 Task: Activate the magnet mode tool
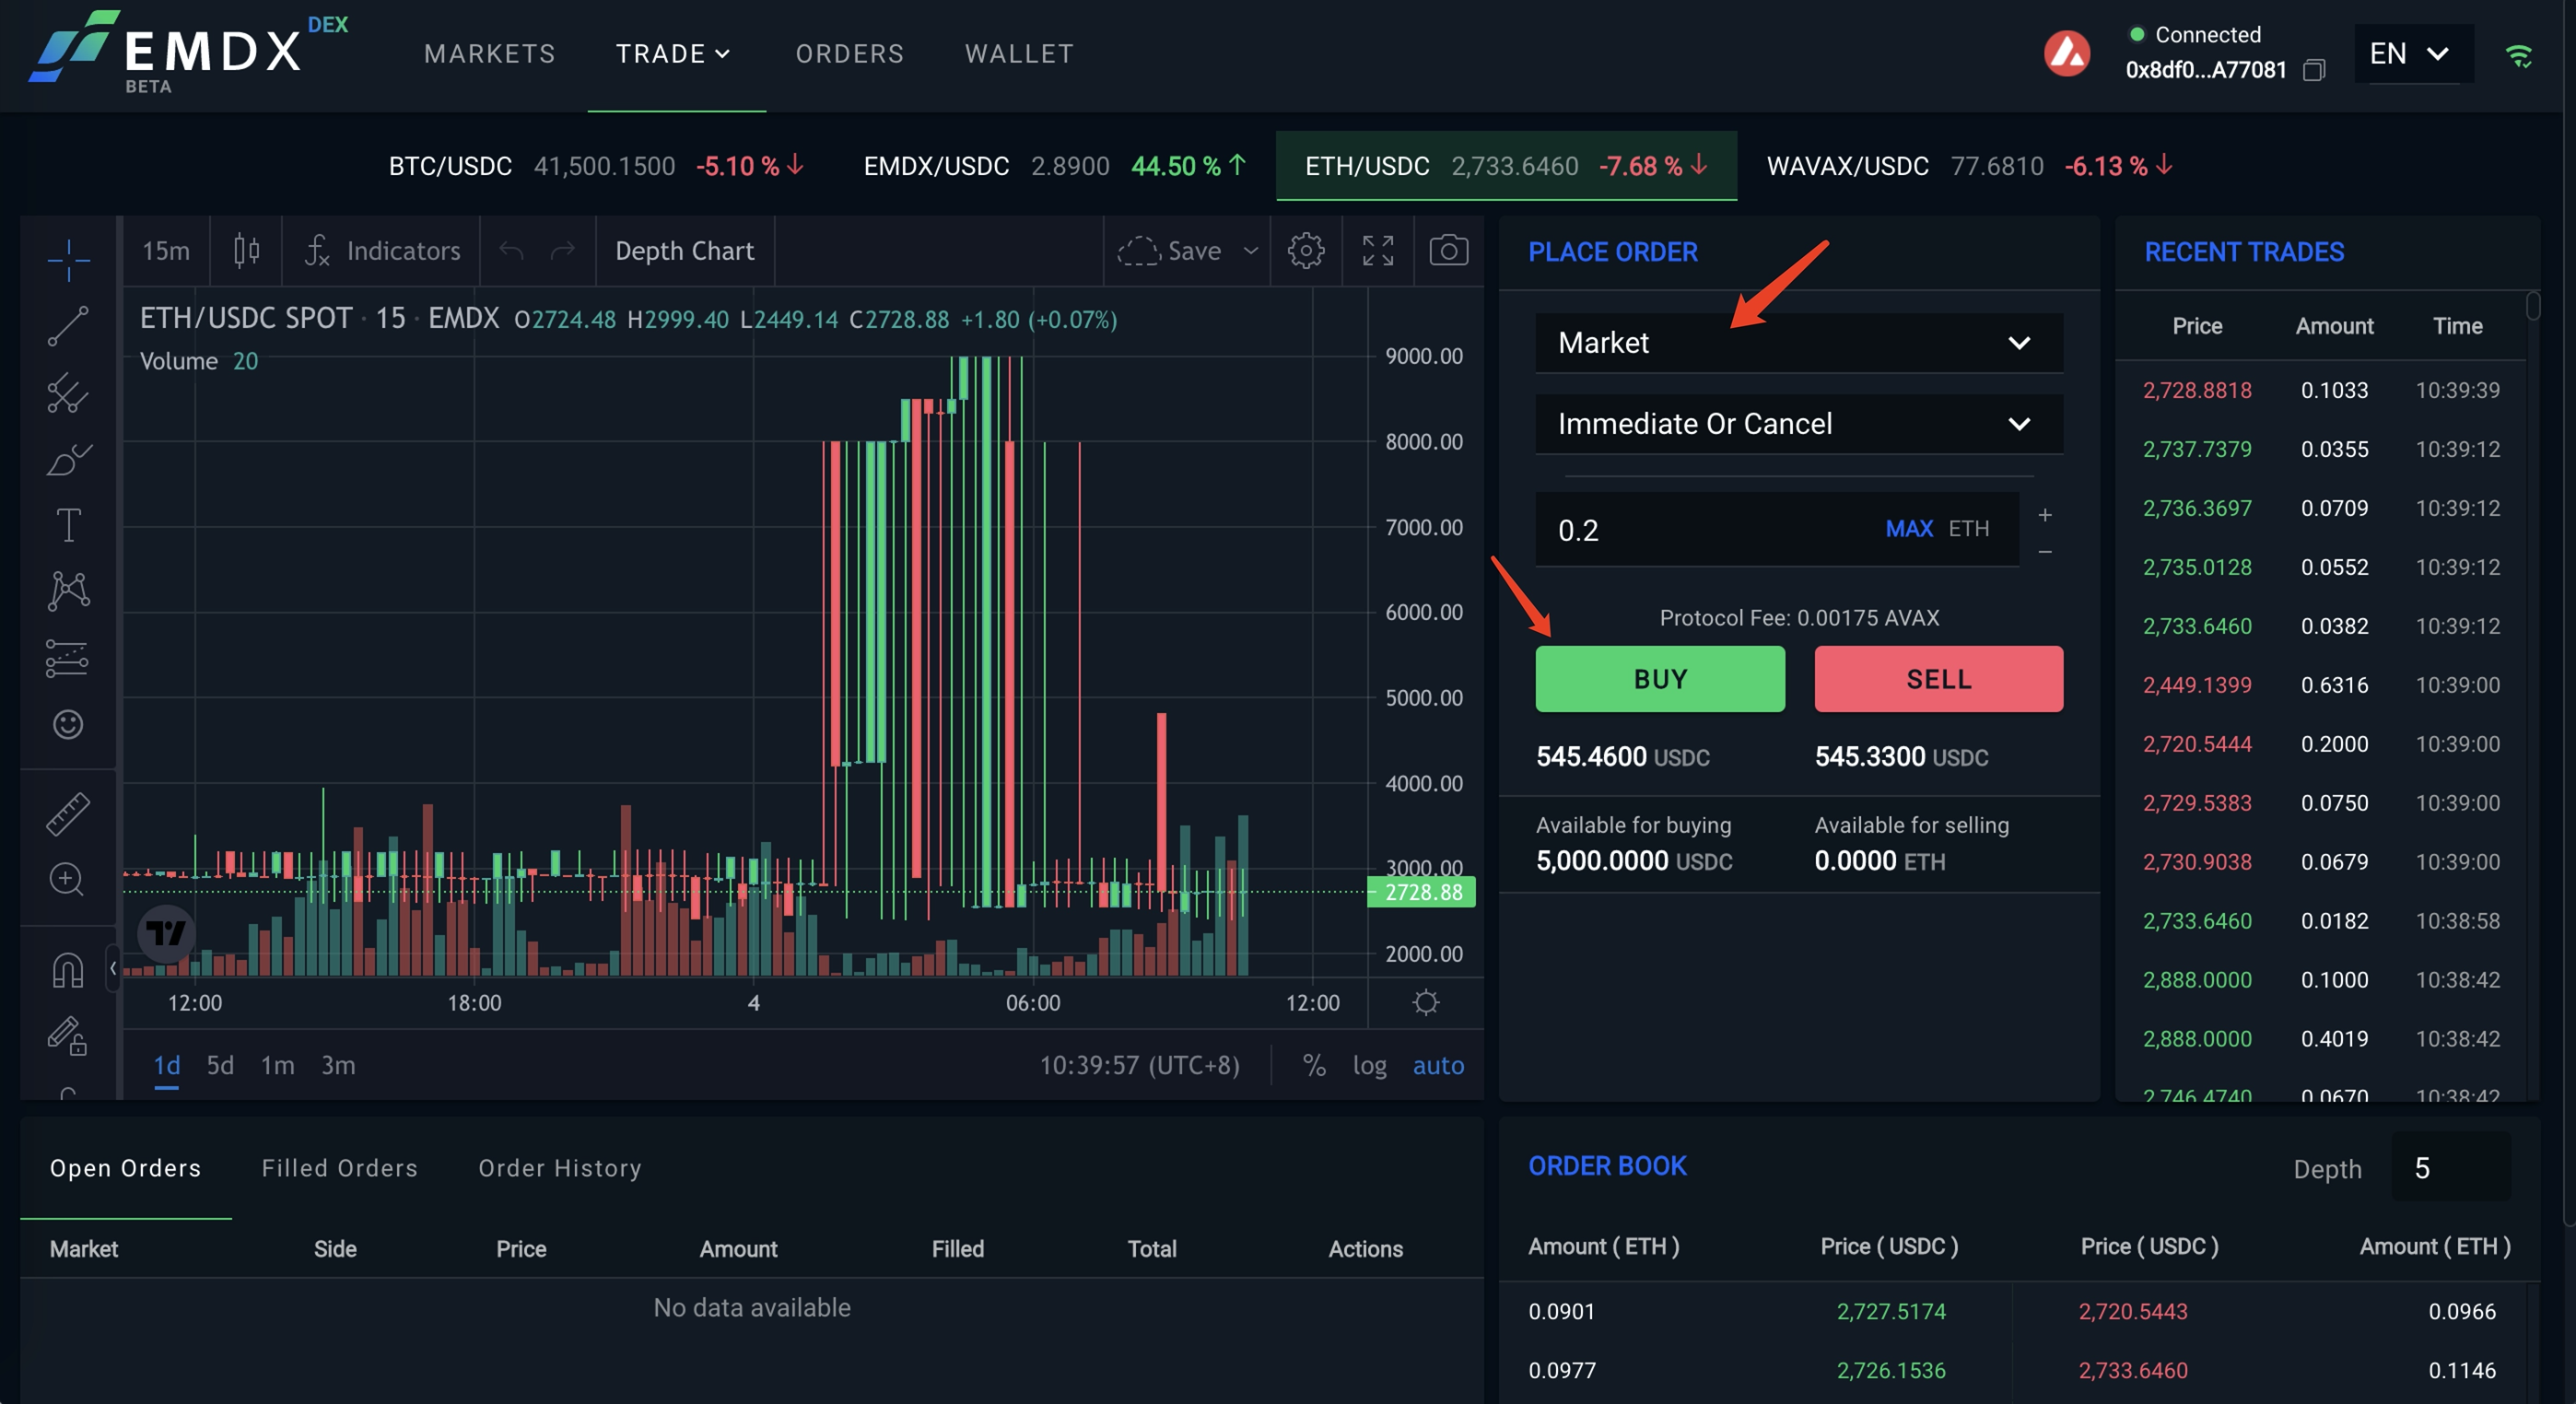coord(68,969)
